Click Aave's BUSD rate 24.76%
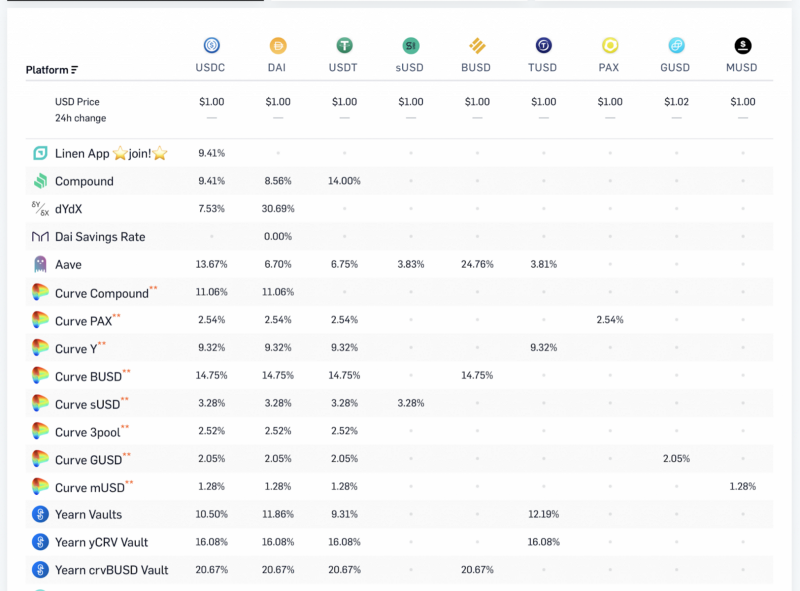800x591 pixels. 477,264
